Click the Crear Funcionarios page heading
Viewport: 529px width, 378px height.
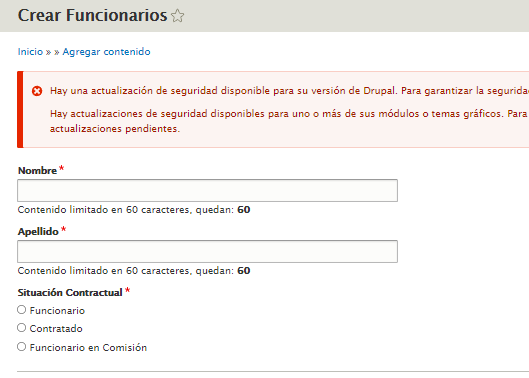(92, 16)
